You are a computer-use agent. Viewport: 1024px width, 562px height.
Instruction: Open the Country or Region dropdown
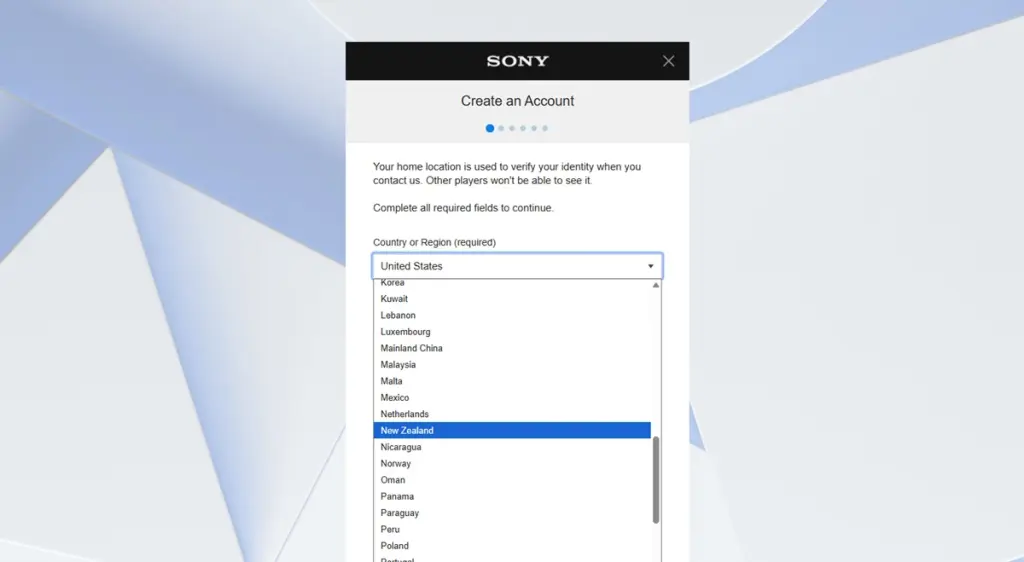pyautogui.click(x=517, y=266)
